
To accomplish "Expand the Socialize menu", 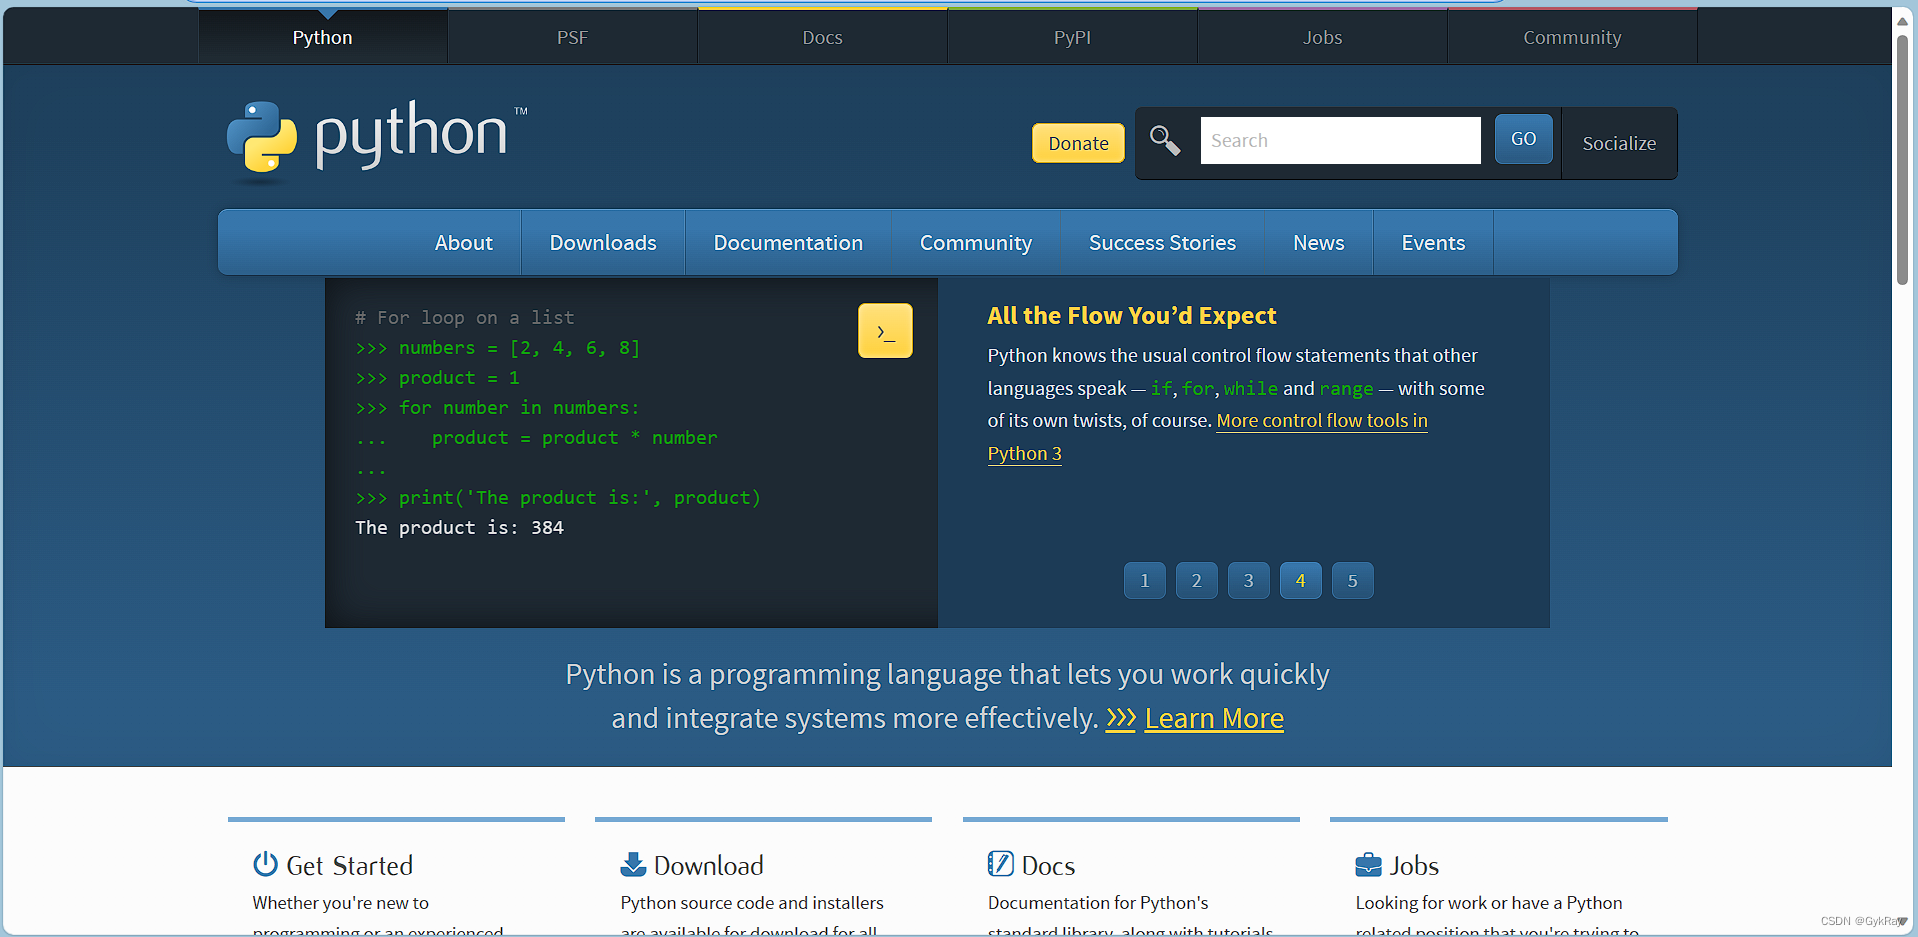I will pyautogui.click(x=1619, y=143).
